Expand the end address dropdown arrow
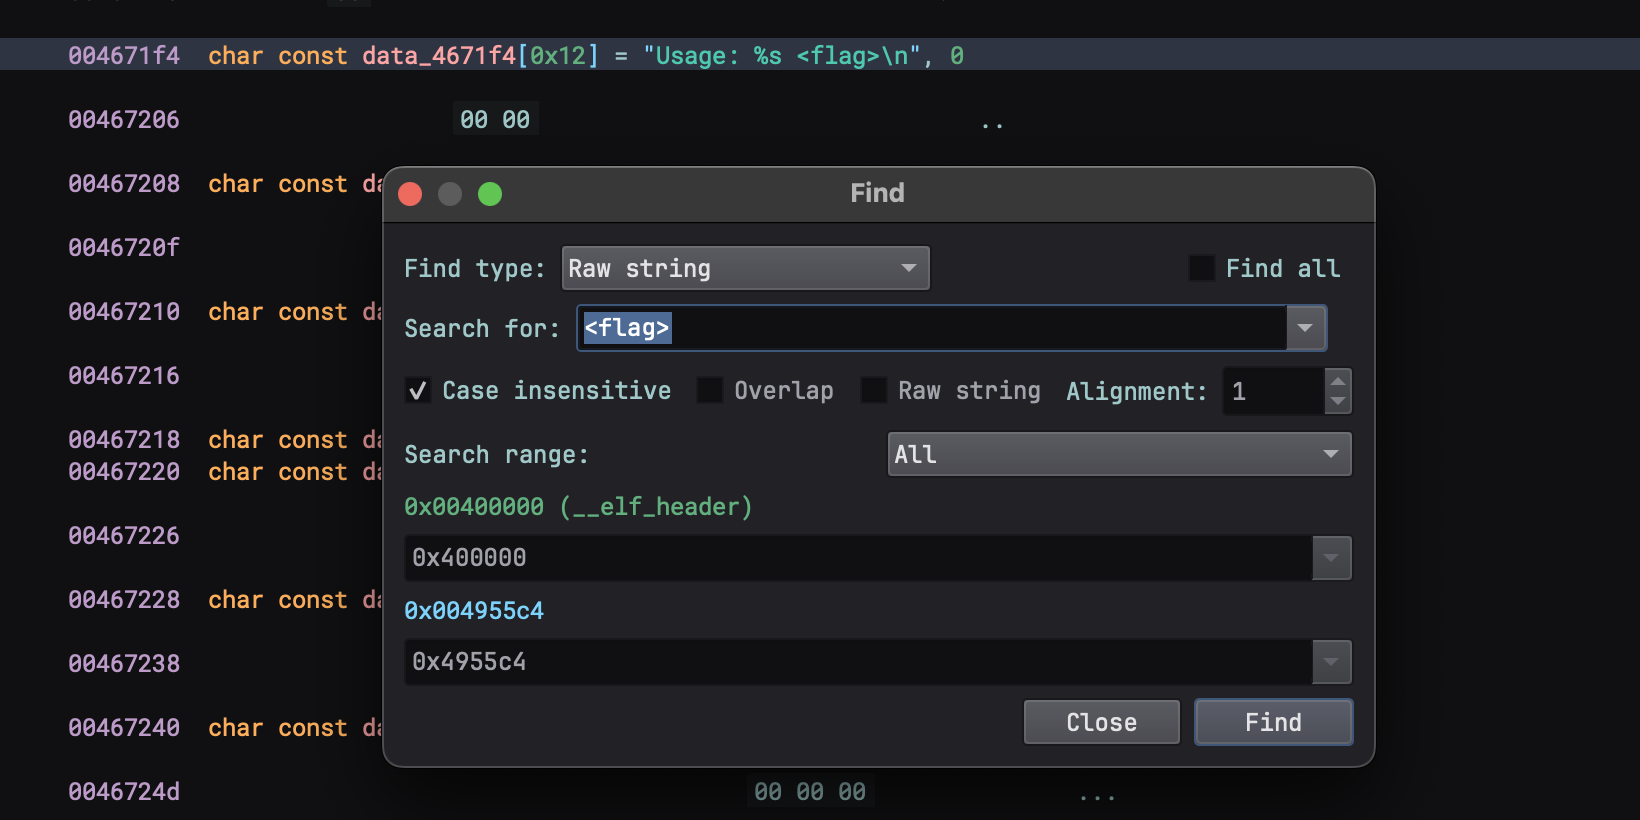Image resolution: width=1640 pixels, height=820 pixels. pyautogui.click(x=1332, y=662)
